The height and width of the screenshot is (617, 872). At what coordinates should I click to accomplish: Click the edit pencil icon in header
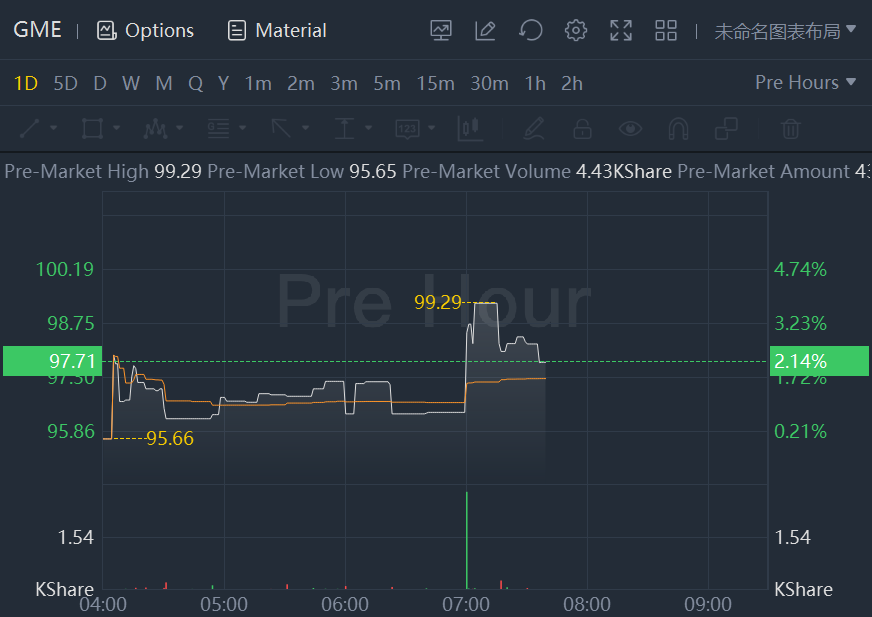coord(486,30)
